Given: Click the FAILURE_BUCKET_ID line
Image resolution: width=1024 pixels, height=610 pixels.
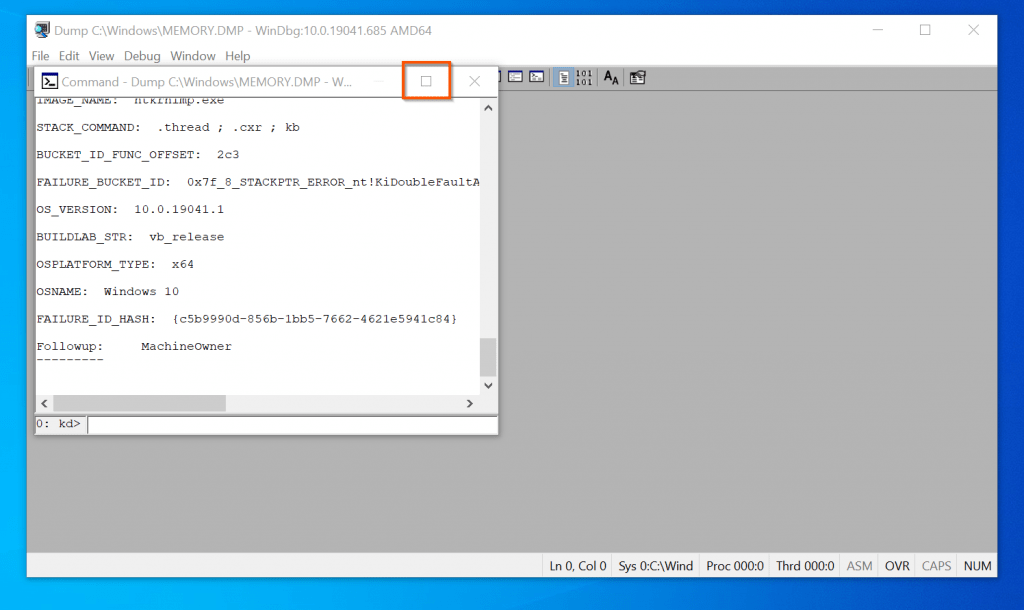Looking at the screenshot, I should click(258, 182).
